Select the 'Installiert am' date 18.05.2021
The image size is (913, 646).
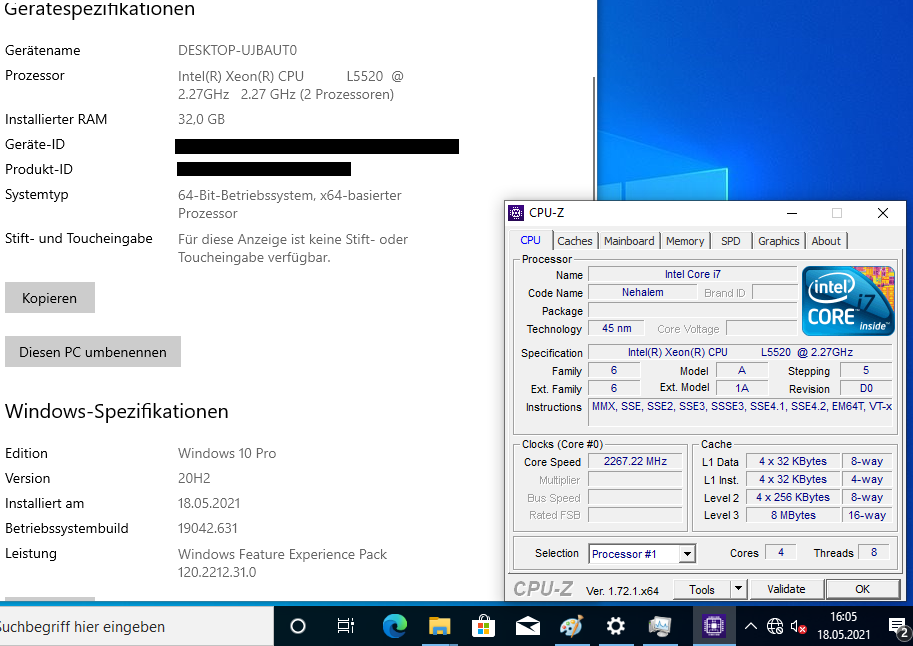(209, 503)
